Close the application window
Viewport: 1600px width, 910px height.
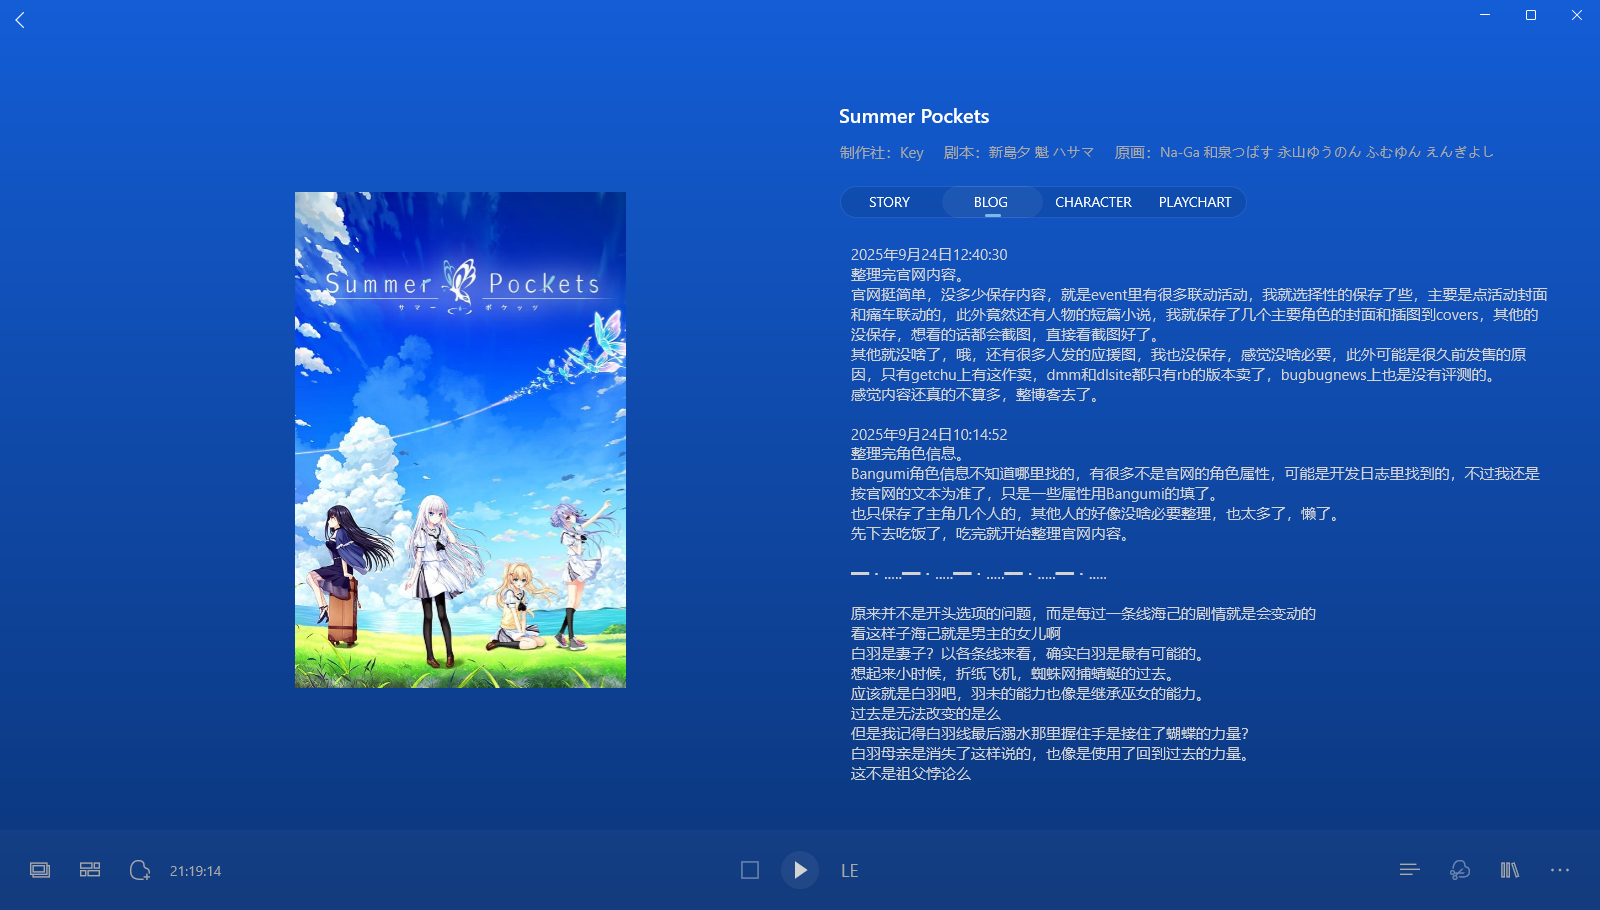1577,15
